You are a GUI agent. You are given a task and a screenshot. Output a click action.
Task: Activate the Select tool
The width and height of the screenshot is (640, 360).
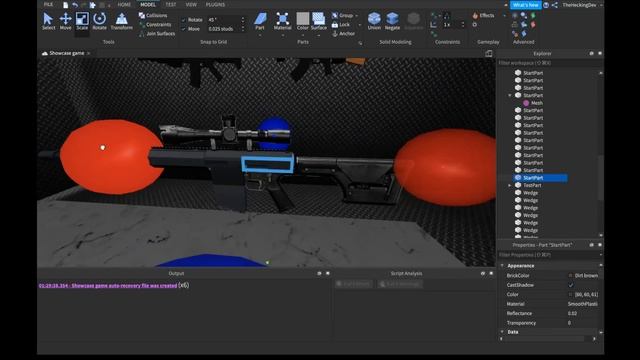pyautogui.click(x=48, y=21)
